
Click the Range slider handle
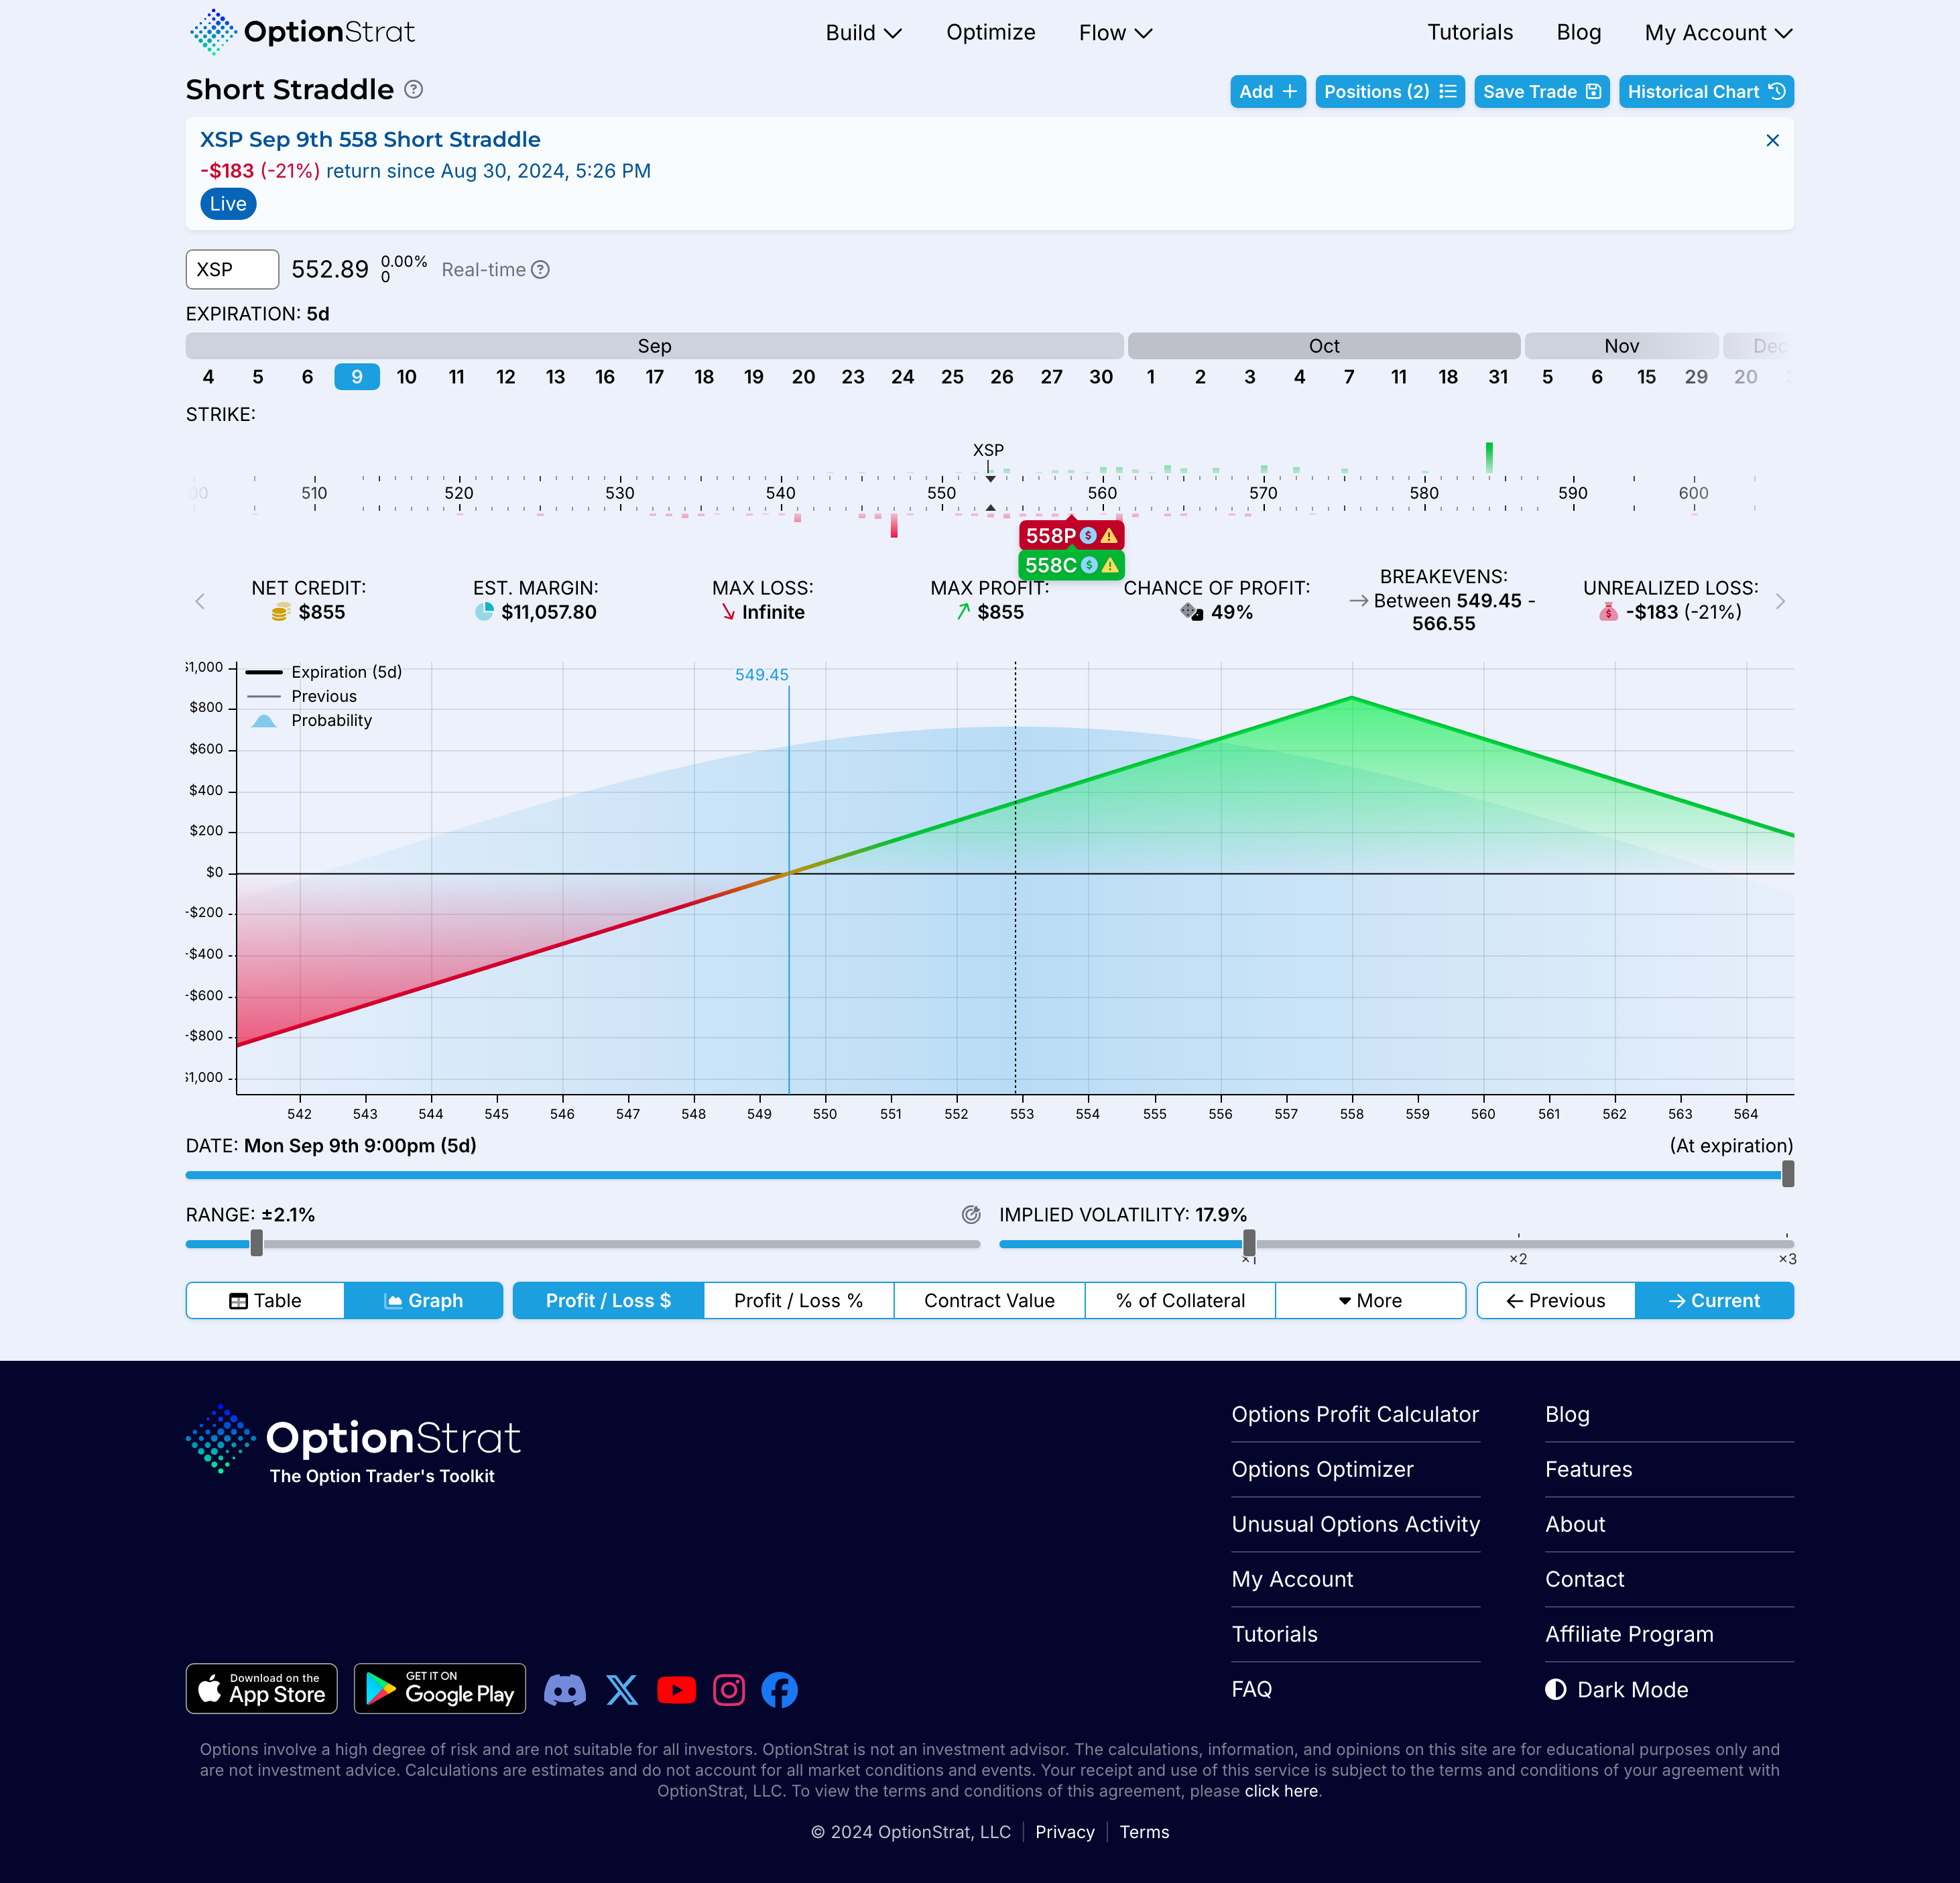coord(257,1243)
